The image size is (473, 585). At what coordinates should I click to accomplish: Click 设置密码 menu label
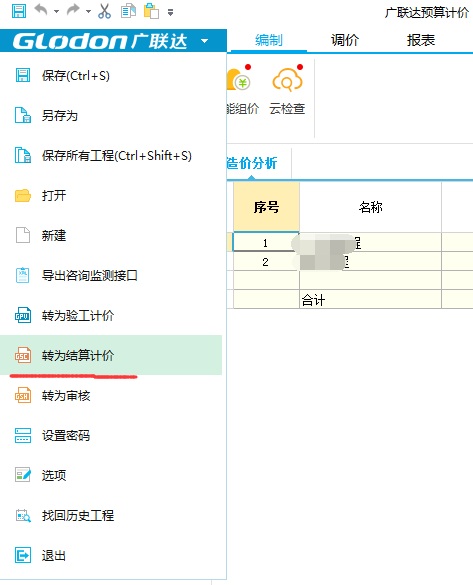pyautogui.click(x=66, y=435)
